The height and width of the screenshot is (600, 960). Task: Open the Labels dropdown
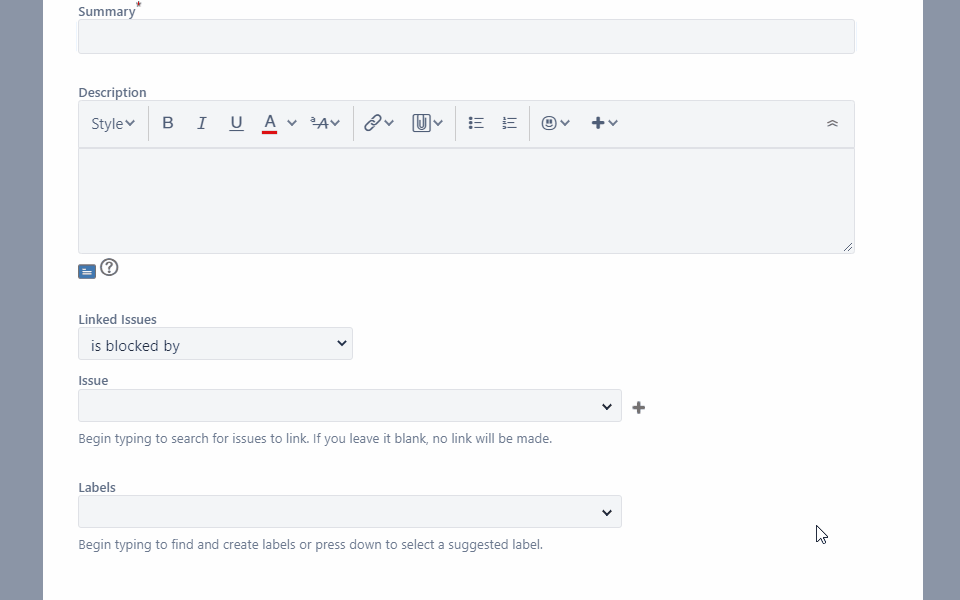[606, 512]
